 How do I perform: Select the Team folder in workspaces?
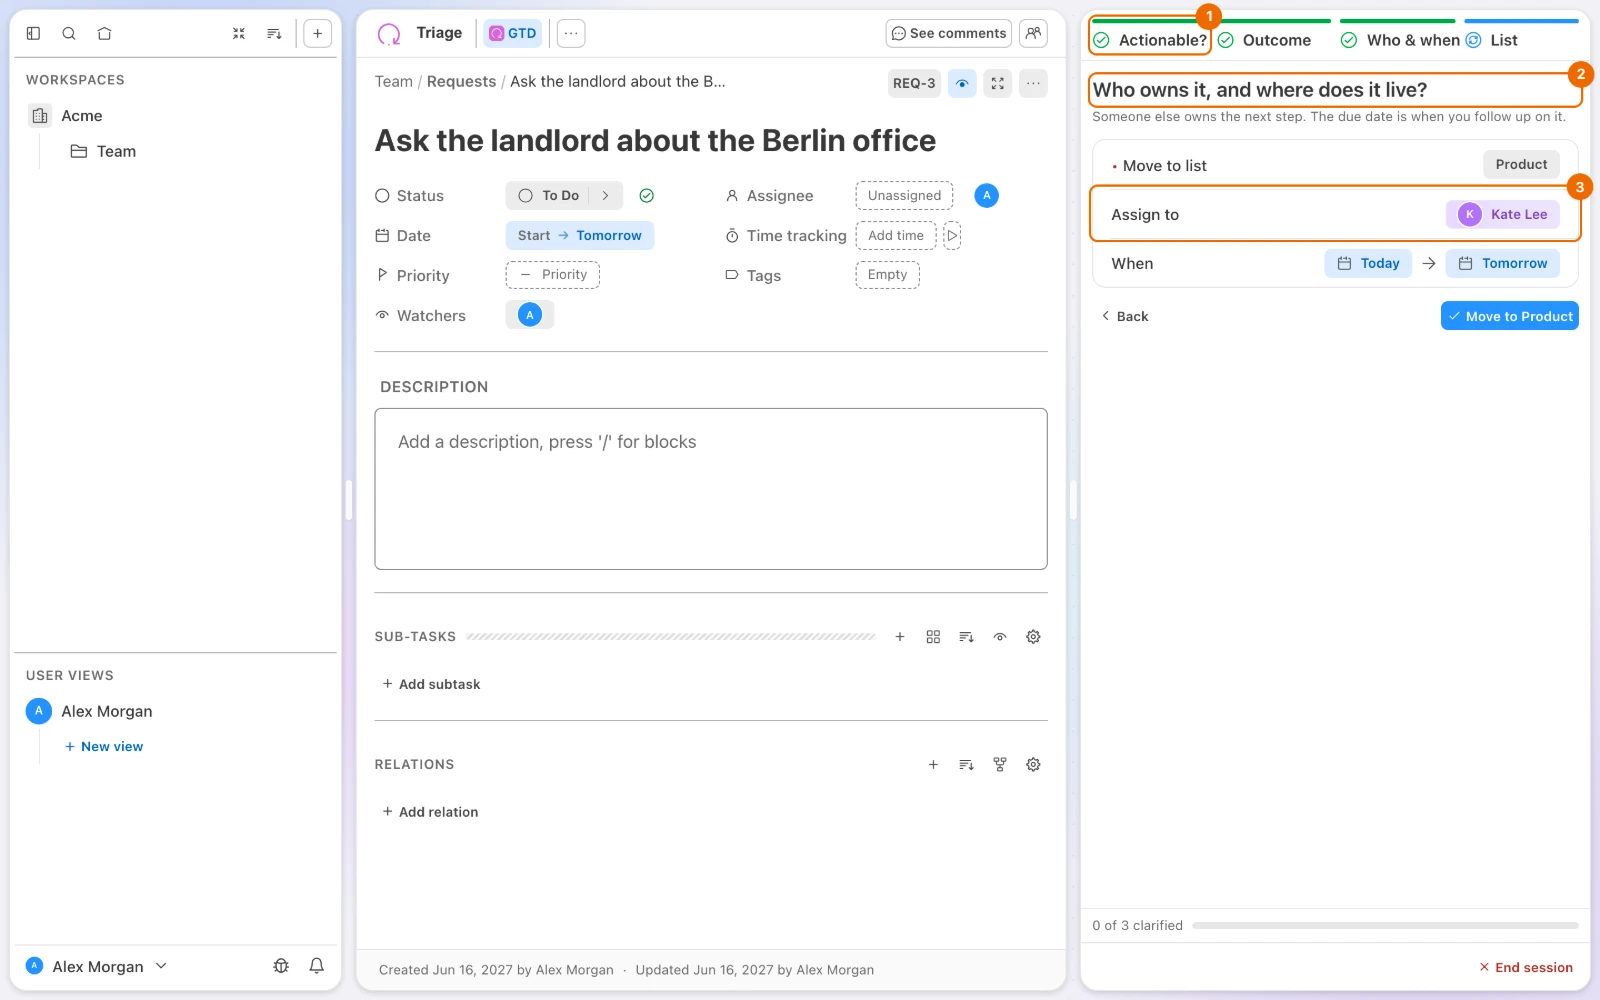click(x=103, y=152)
